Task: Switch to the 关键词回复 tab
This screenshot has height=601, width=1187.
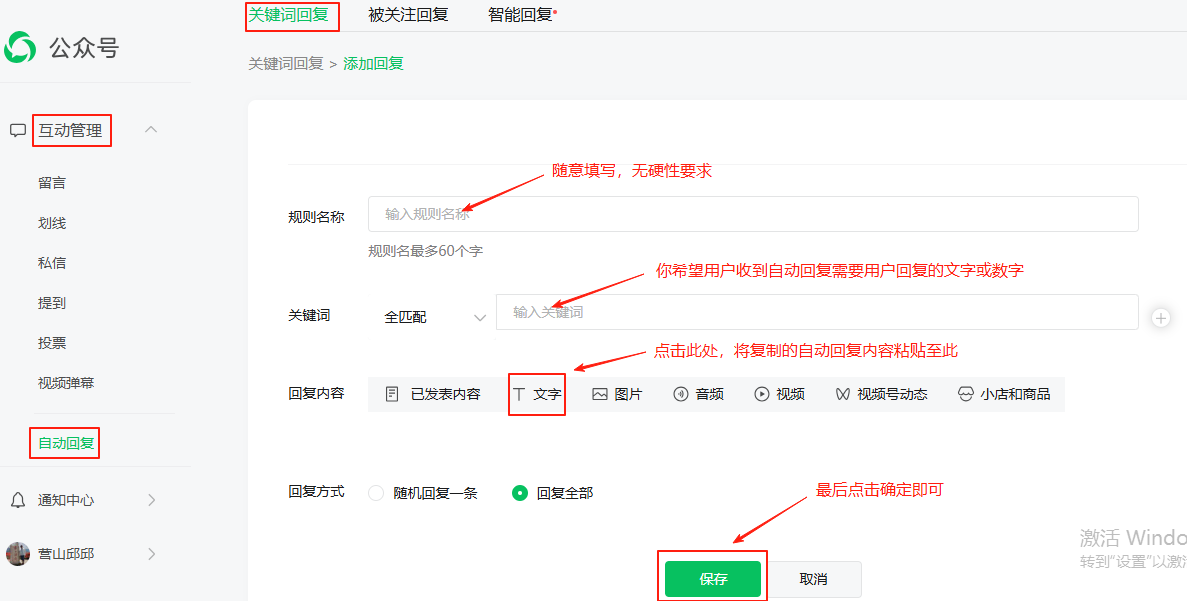Action: [x=288, y=14]
